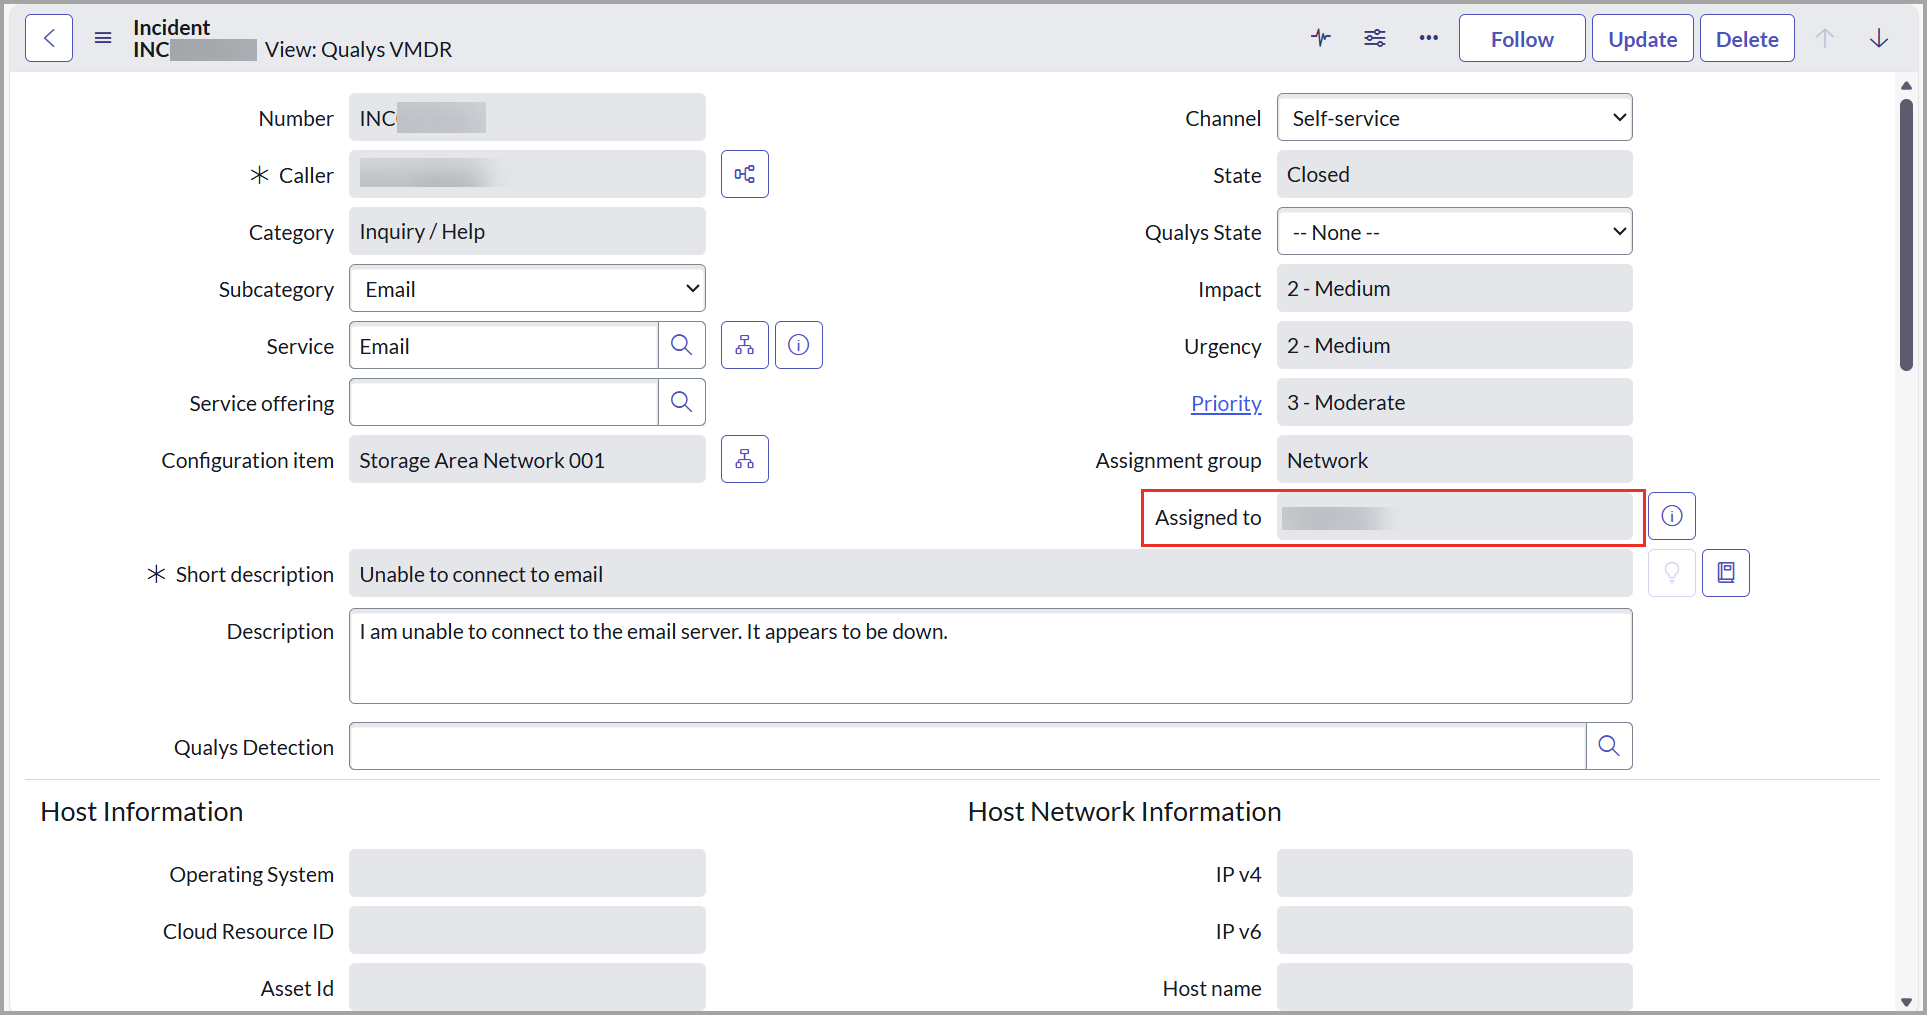Go to next record down arrow
This screenshot has width=1927, height=1015.
pos(1879,38)
